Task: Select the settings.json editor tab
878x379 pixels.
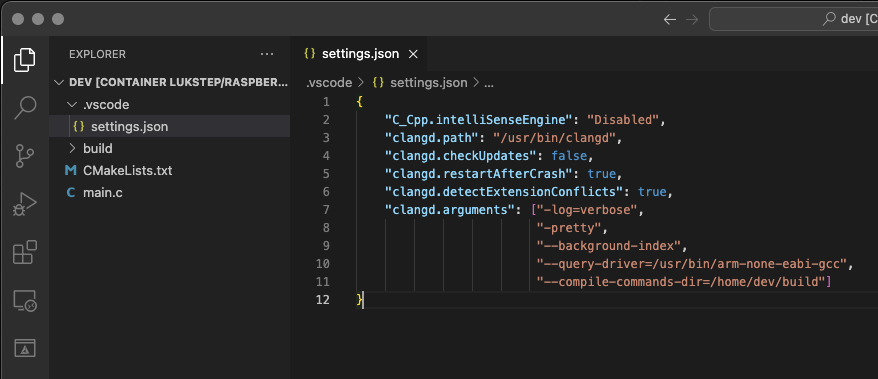Action: click(x=361, y=54)
